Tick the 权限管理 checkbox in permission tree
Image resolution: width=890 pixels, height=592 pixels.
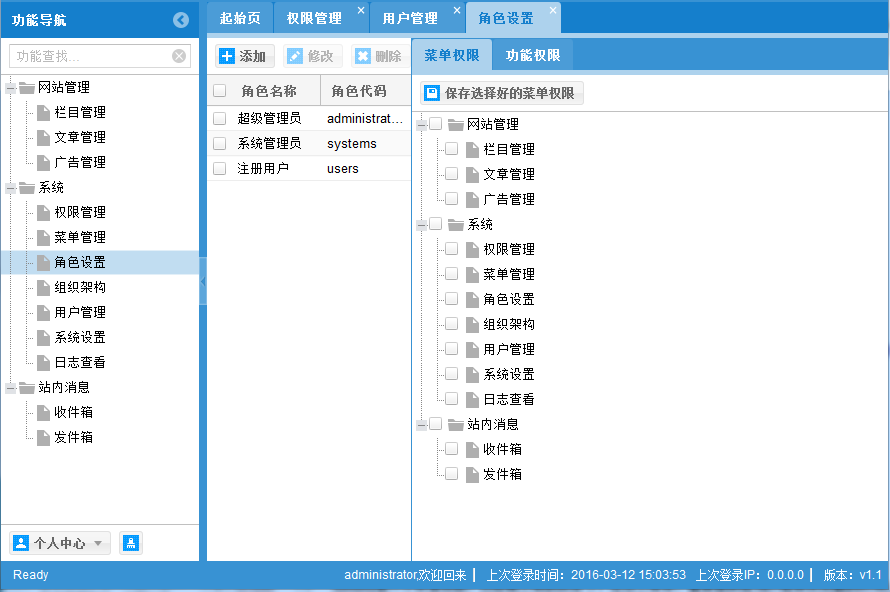tap(450, 249)
